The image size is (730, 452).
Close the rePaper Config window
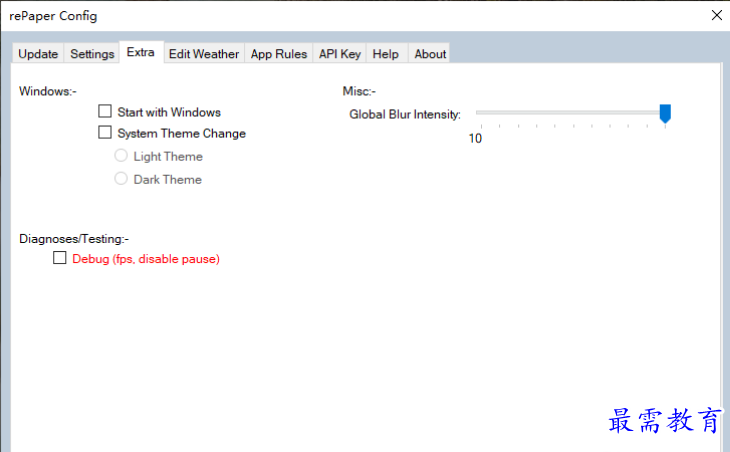[x=716, y=15]
